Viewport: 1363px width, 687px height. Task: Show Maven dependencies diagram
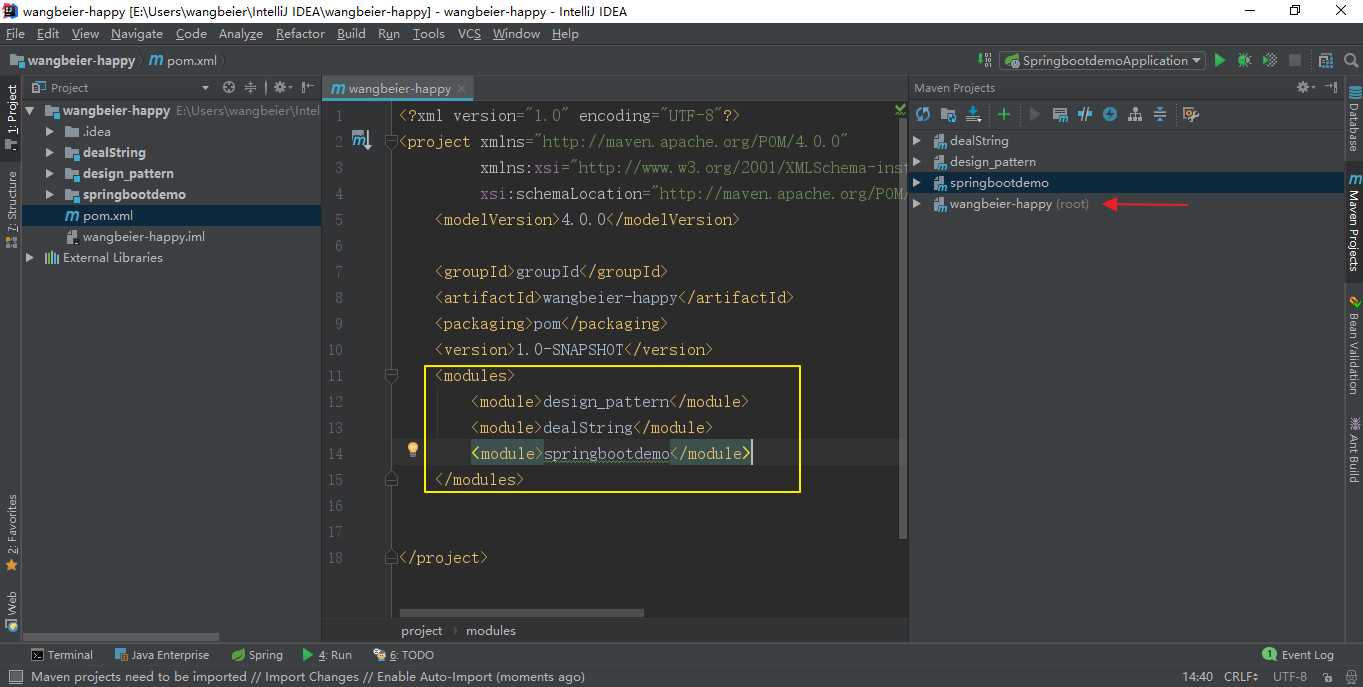click(x=1135, y=115)
